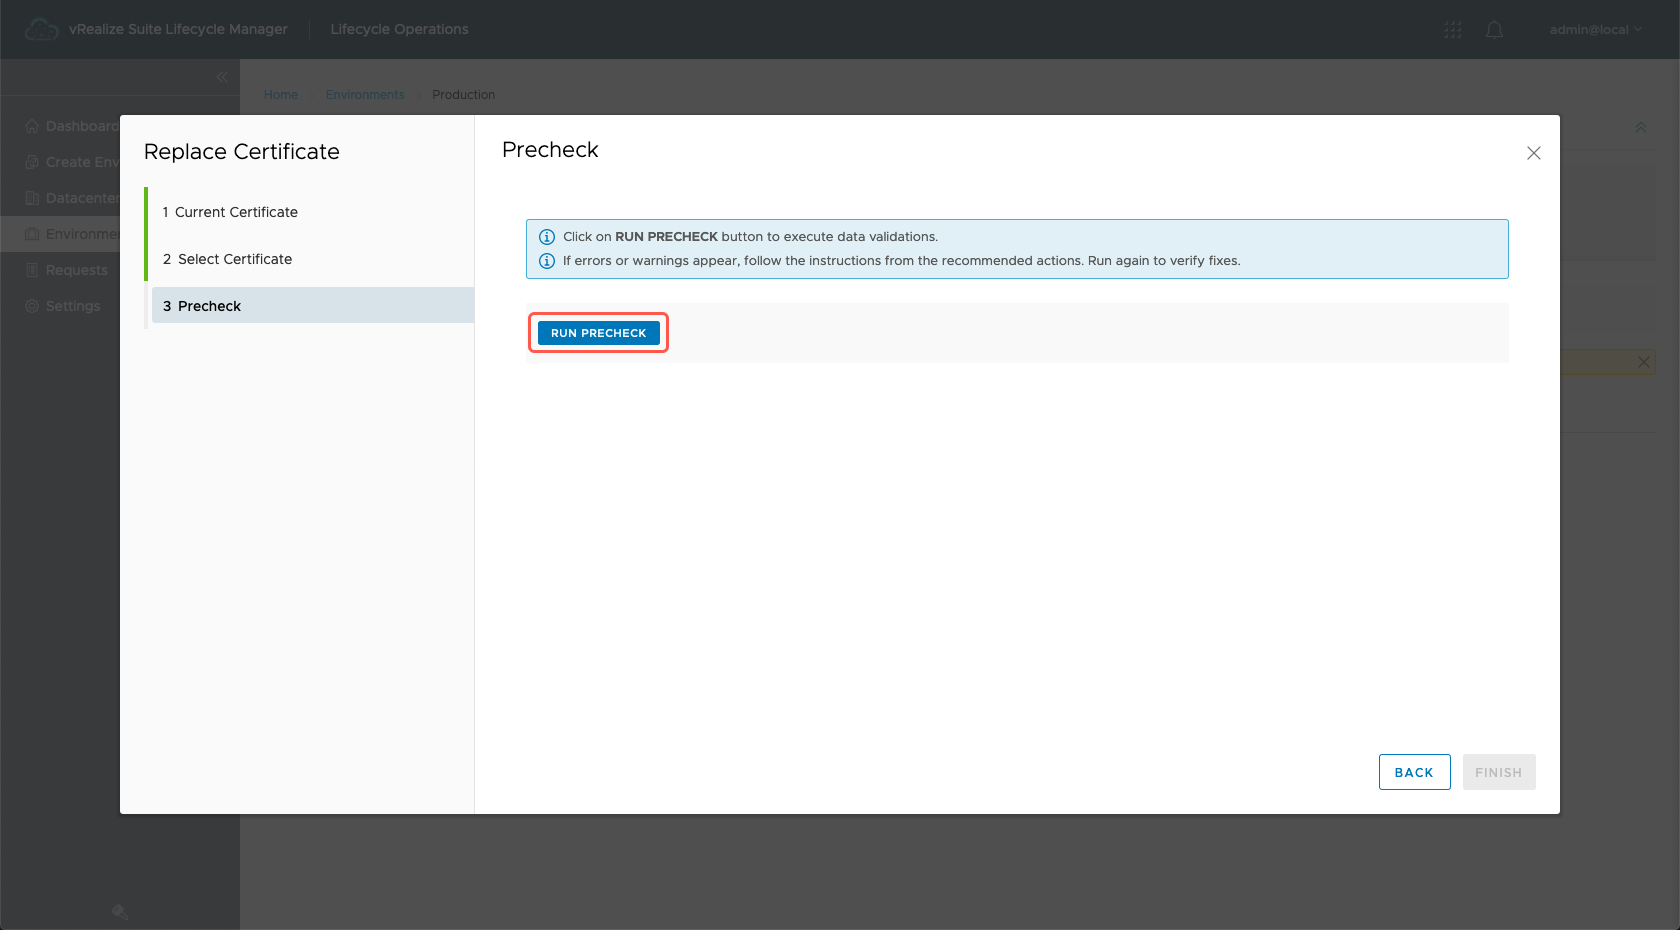Go to step 1 Current Certificate
Viewport: 1680px width, 930px height.
click(x=236, y=212)
